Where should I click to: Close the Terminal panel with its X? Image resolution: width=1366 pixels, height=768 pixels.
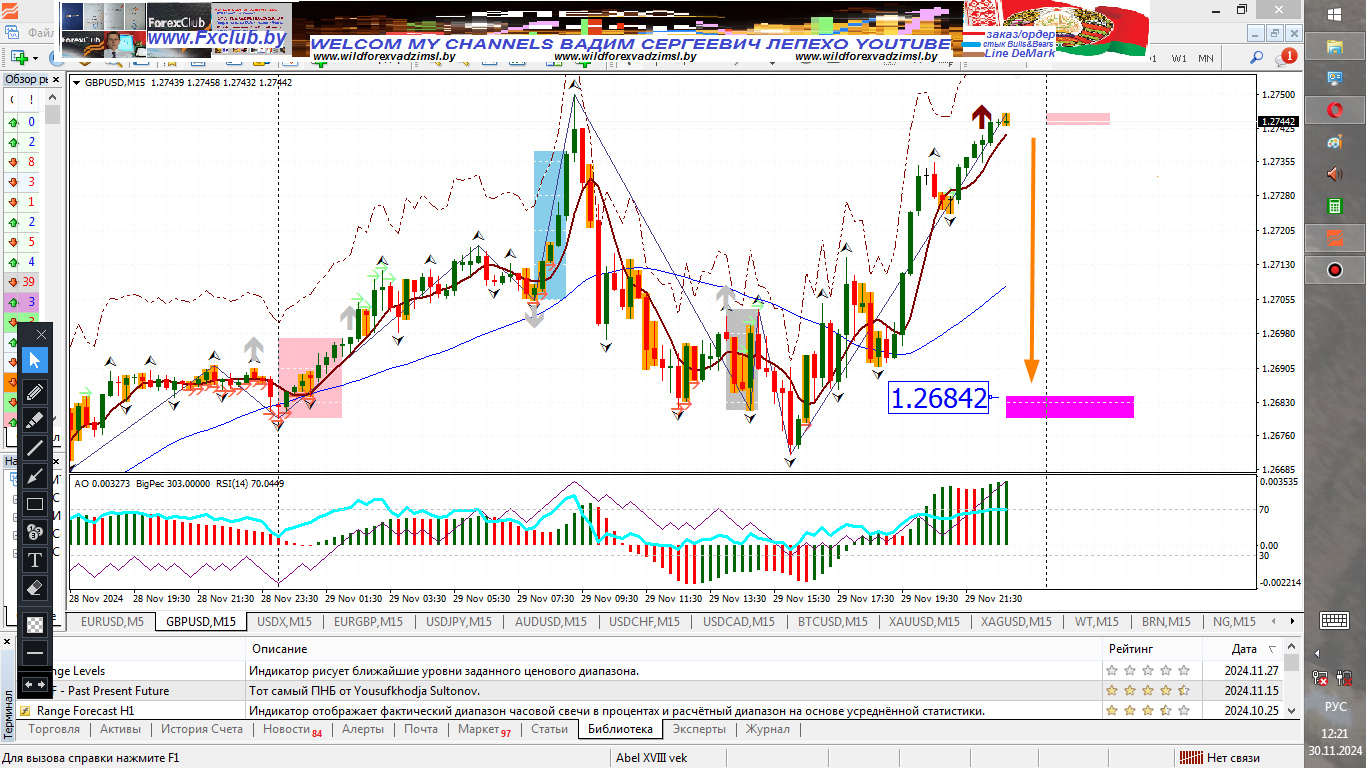9,641
